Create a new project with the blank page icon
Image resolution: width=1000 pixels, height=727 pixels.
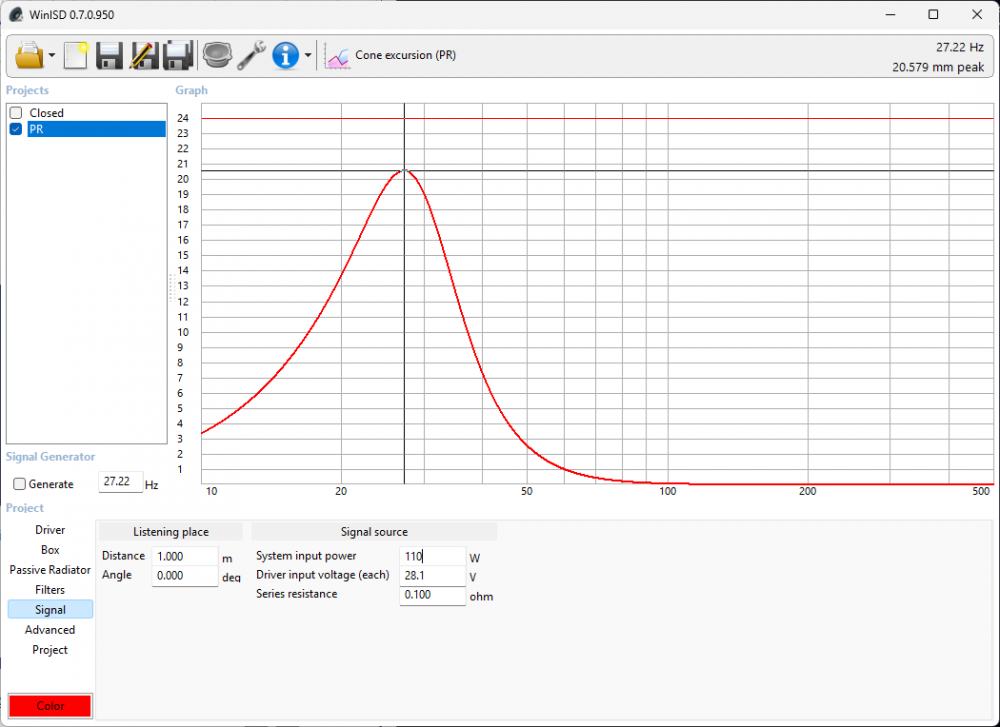[x=76, y=55]
